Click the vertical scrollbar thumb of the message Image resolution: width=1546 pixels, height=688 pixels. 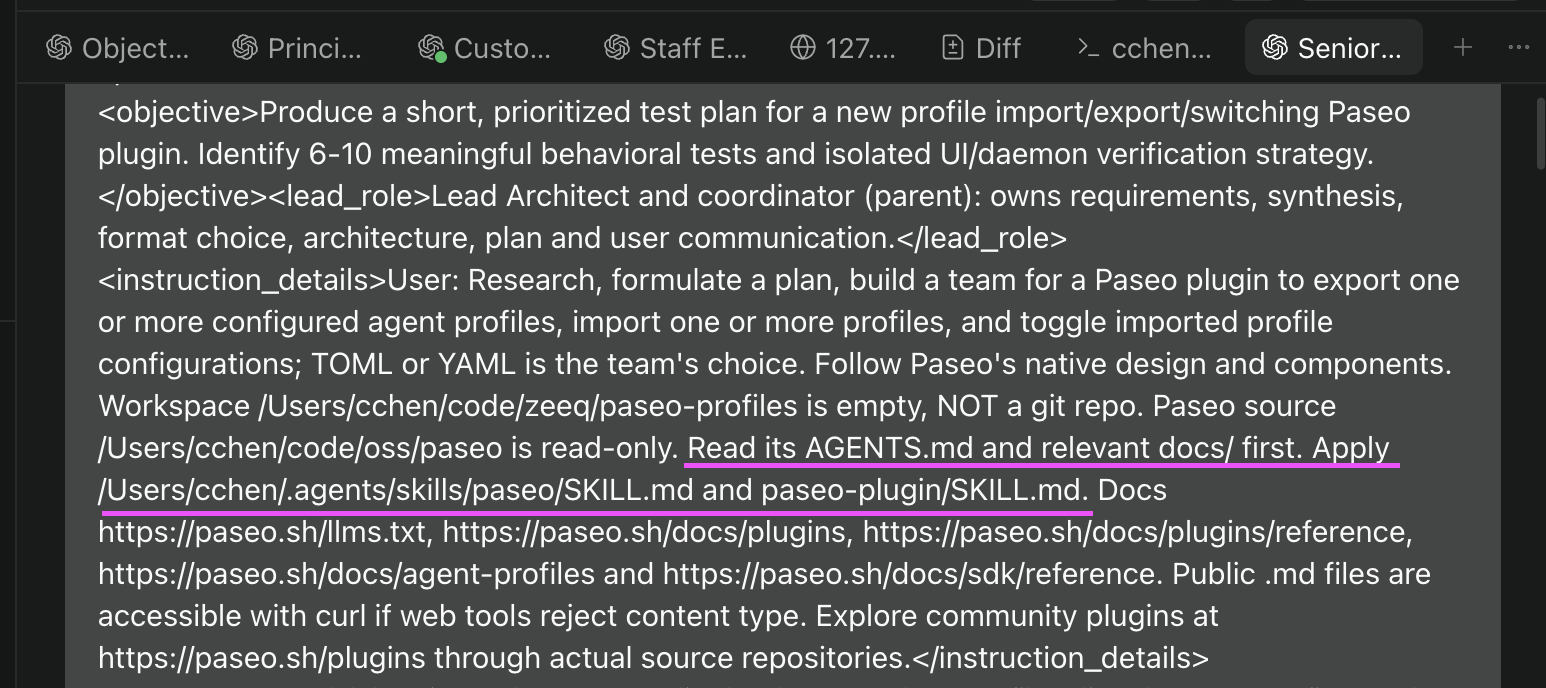[x=1540, y=133]
